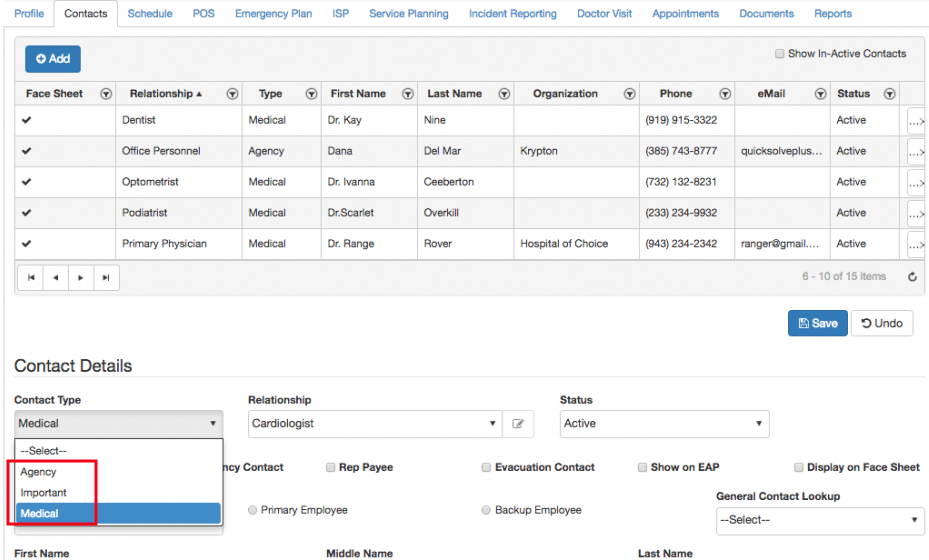Switch to the Schedule tab
This screenshot has height=560, width=929.
click(150, 13)
